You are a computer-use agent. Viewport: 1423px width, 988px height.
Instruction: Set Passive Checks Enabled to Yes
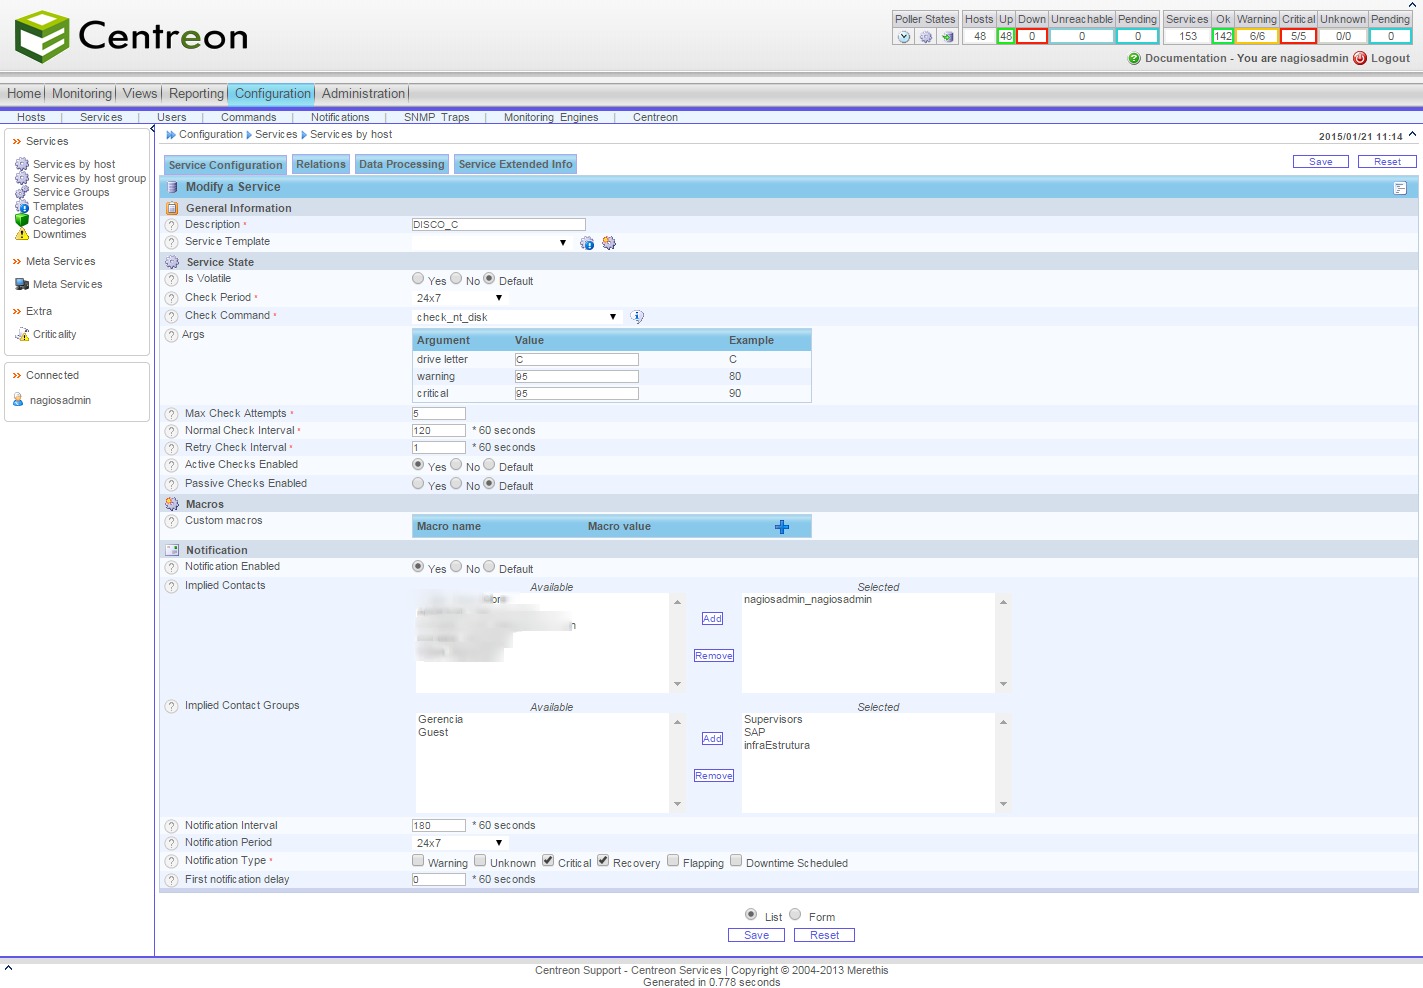(418, 484)
